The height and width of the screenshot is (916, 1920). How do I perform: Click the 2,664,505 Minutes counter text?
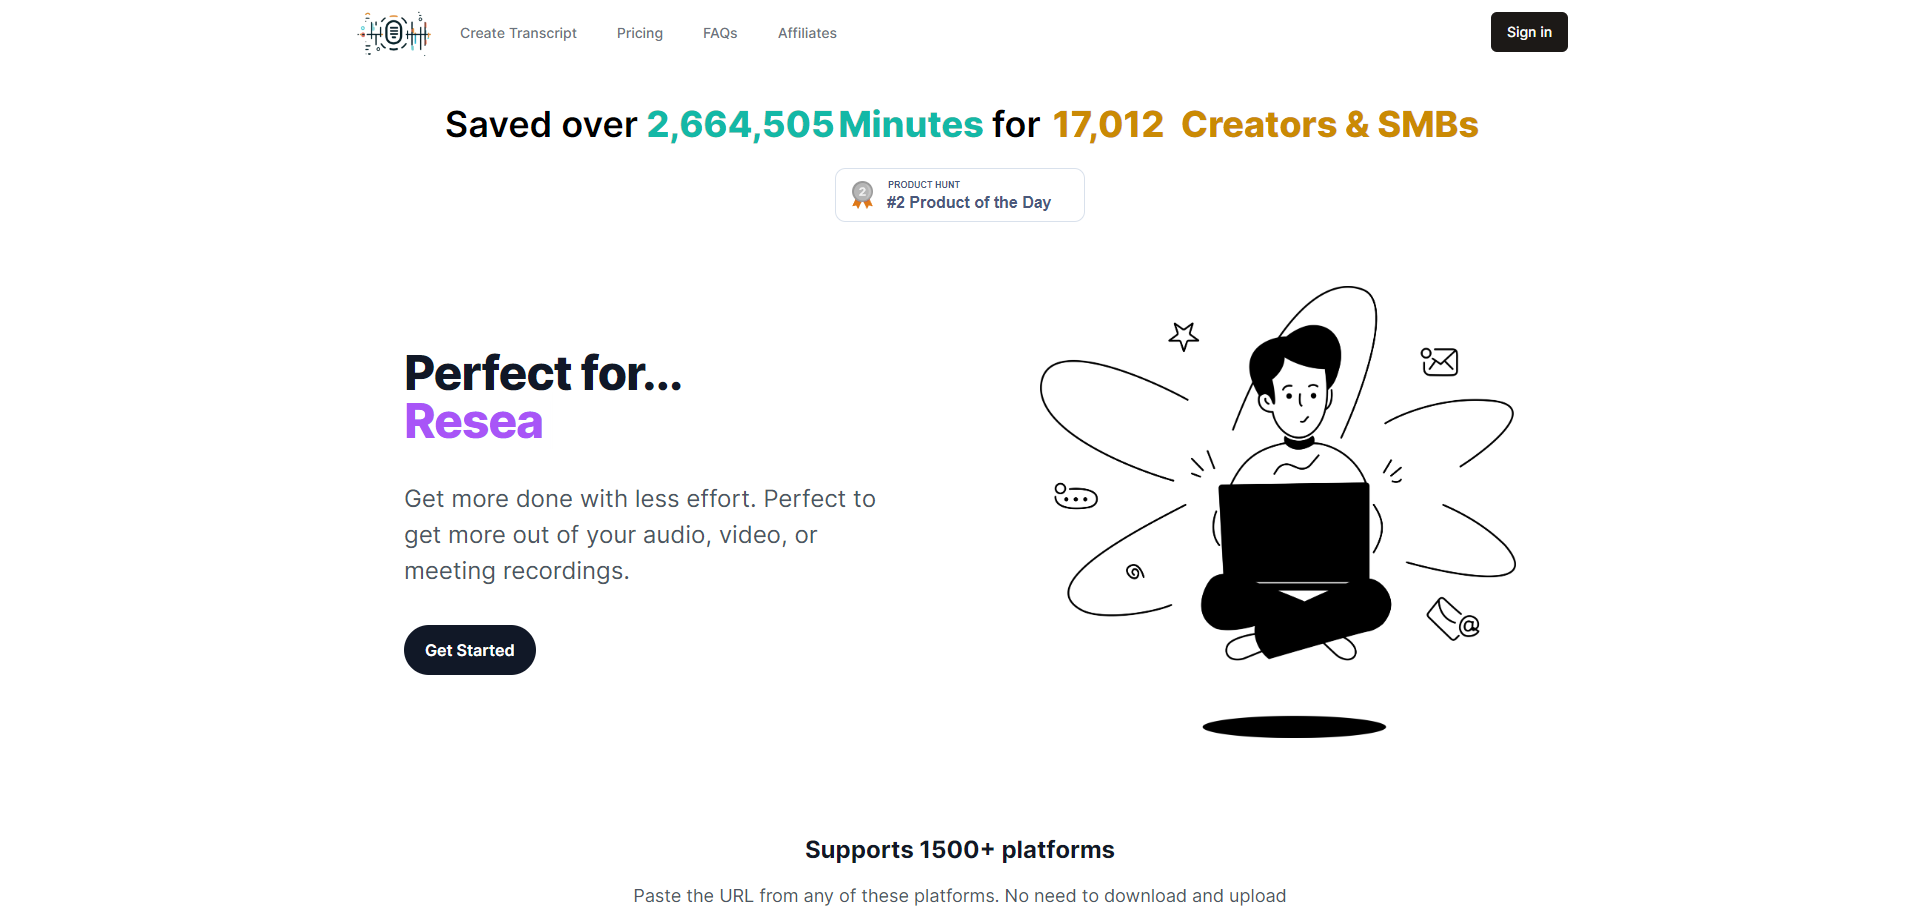(815, 125)
